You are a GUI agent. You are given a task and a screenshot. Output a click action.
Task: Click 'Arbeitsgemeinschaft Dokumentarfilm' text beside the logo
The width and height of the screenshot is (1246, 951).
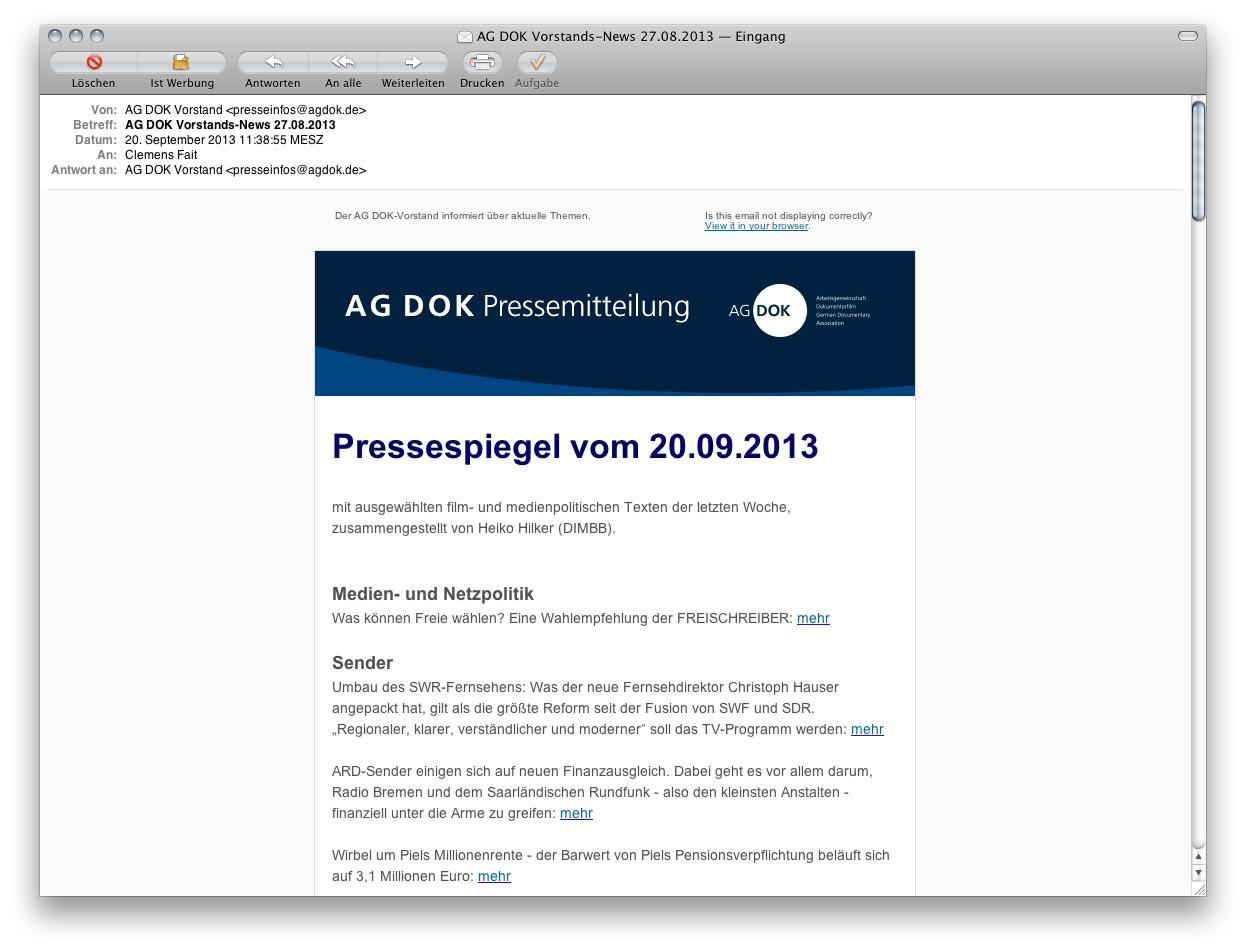tap(841, 302)
